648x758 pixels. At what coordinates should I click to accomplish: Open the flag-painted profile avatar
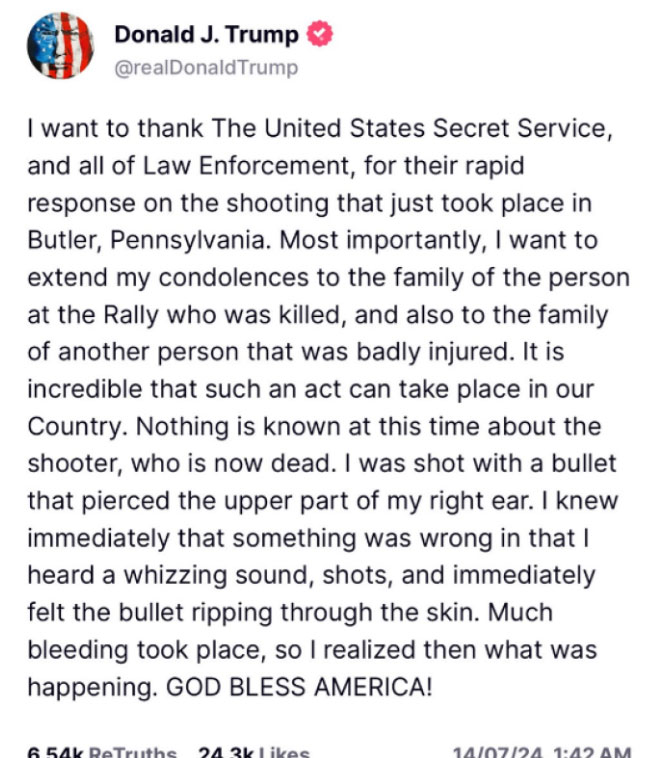[x=60, y=46]
